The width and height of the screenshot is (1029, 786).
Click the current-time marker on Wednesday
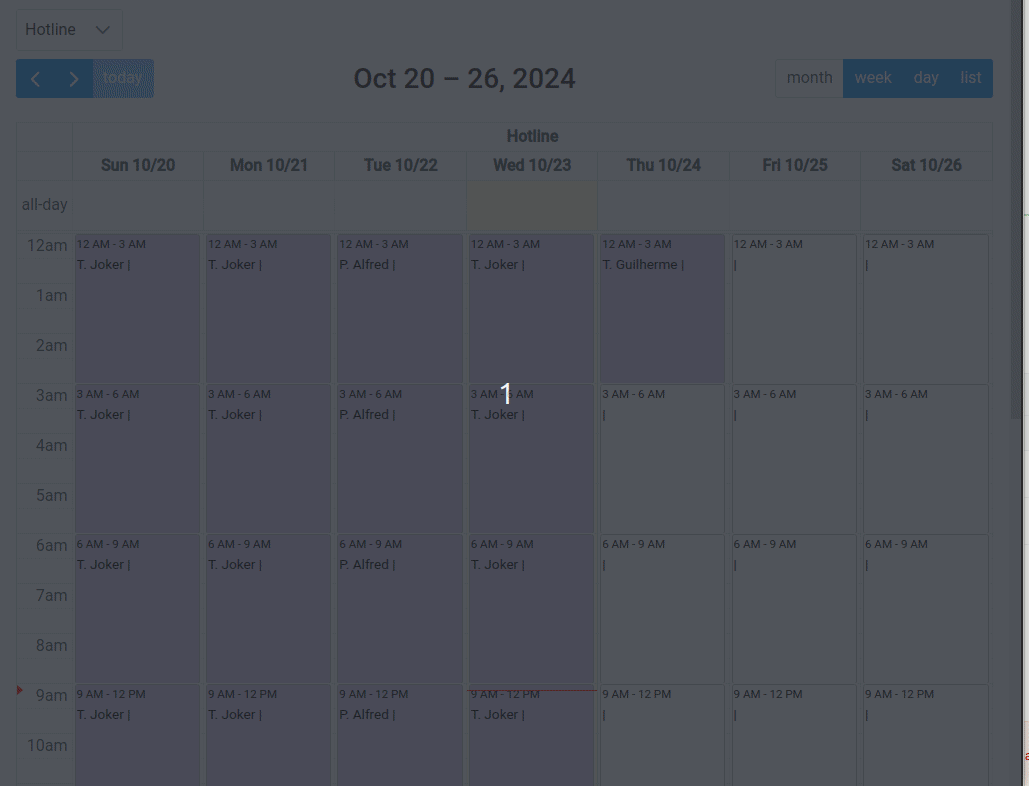(x=531, y=691)
